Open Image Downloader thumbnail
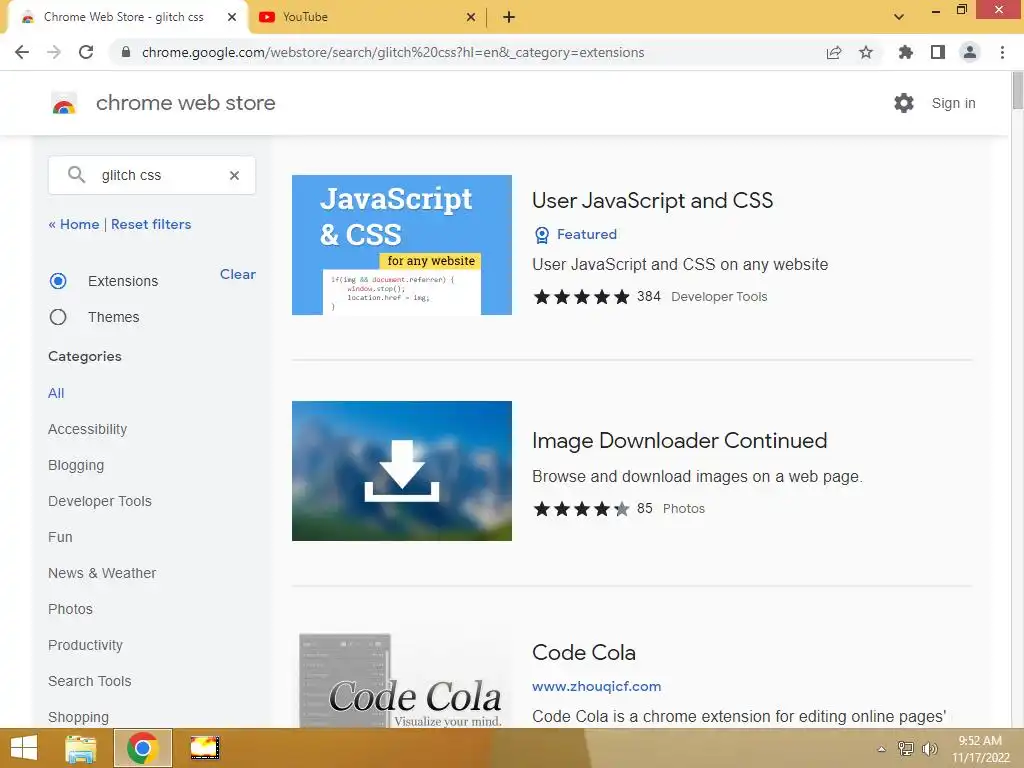Viewport: 1024px width, 768px height. (402, 471)
